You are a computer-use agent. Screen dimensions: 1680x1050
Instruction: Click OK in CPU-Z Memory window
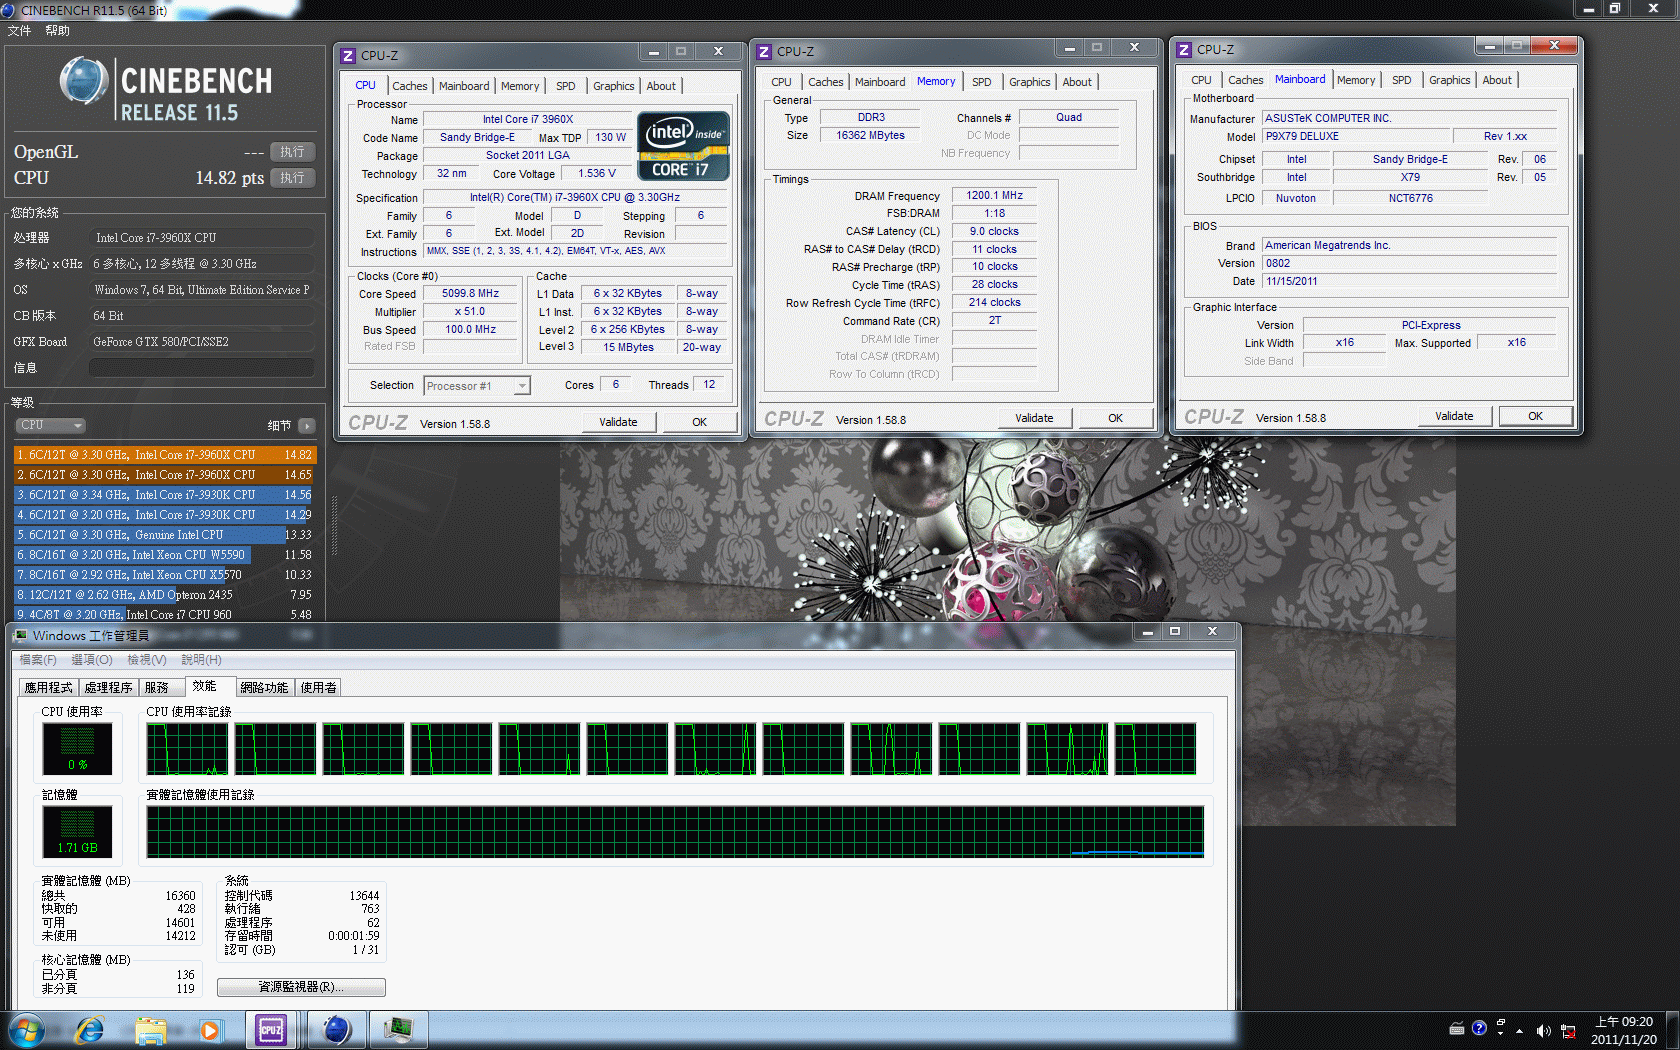(1116, 418)
